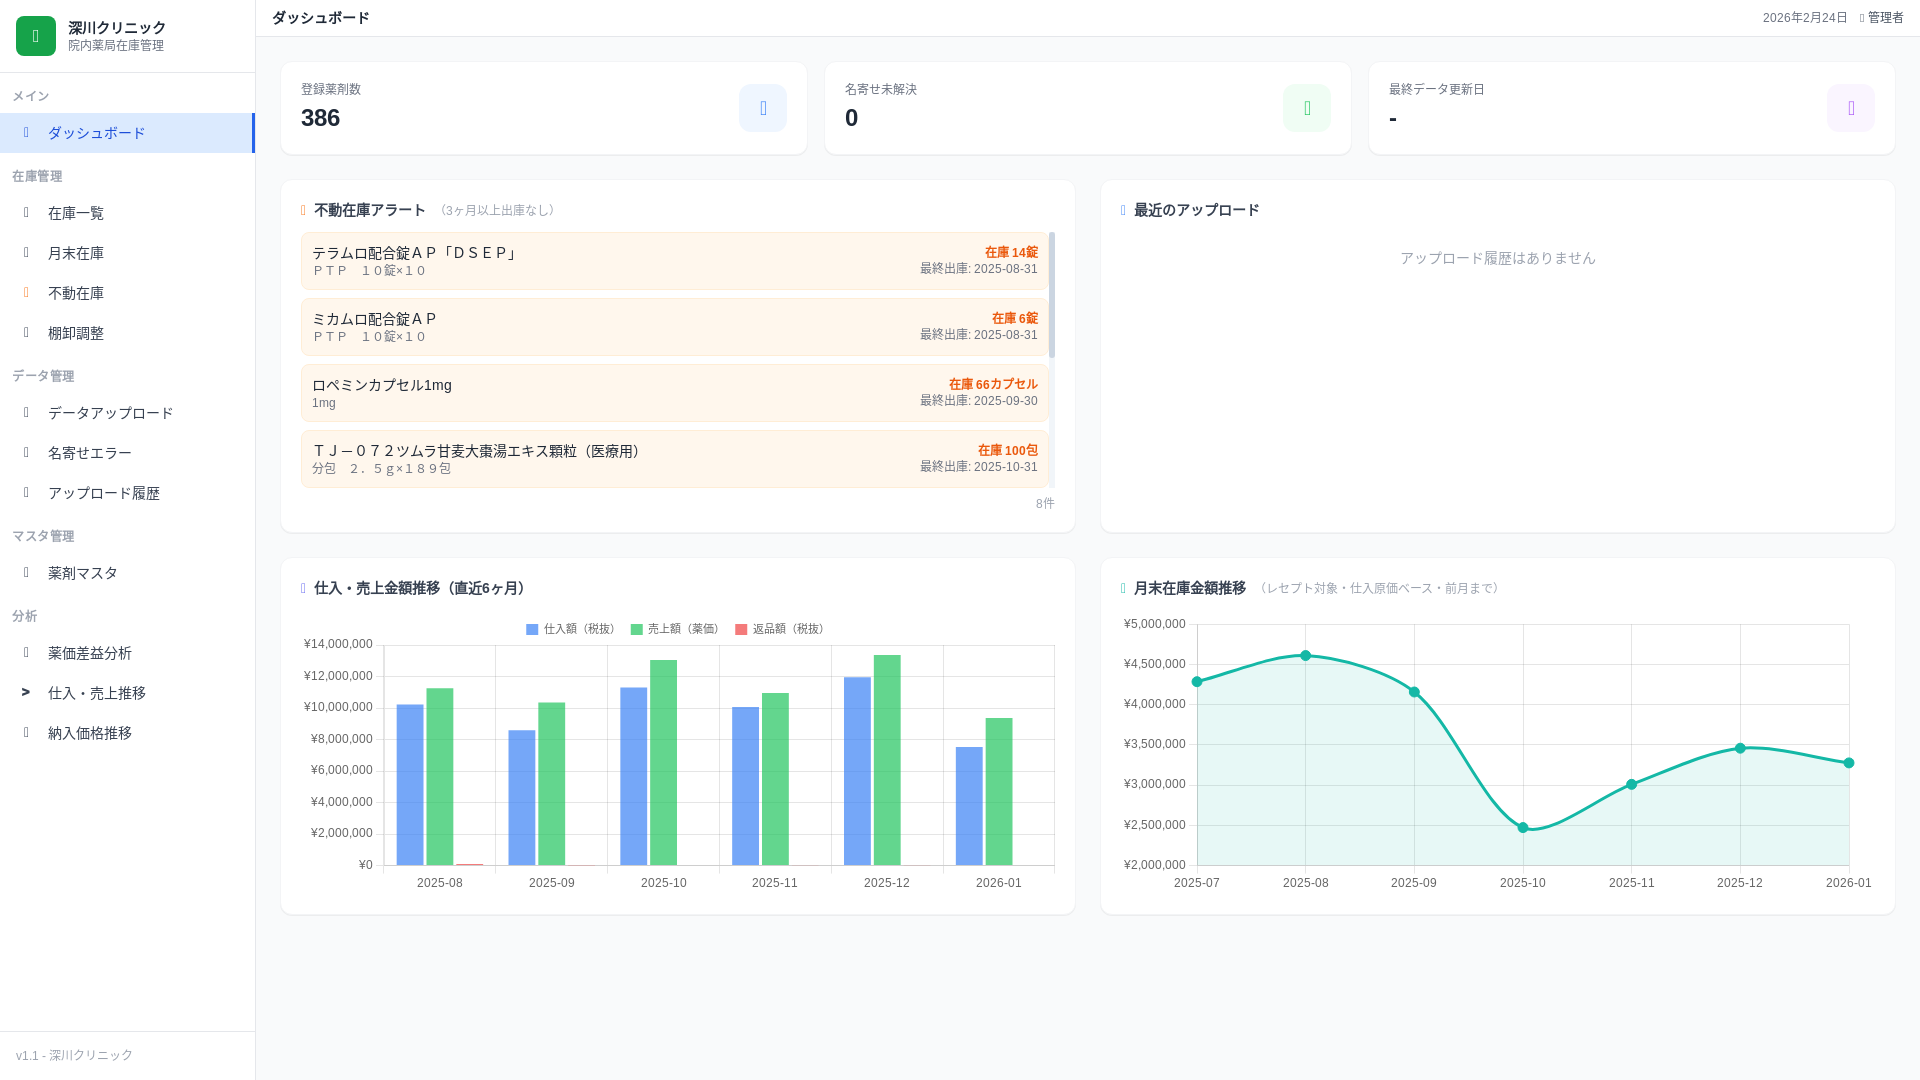Image resolution: width=1920 pixels, height=1080 pixels.
Task: Click the icon beside 名寄せエラー in sidebar
Action: (x=26, y=453)
